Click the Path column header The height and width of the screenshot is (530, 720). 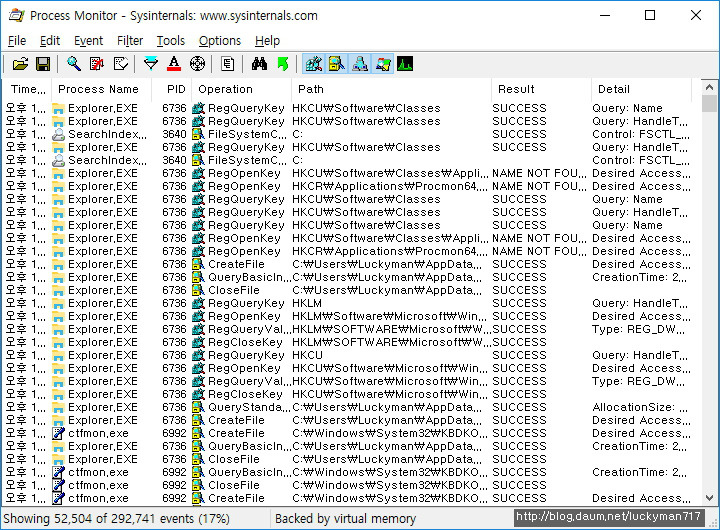391,89
